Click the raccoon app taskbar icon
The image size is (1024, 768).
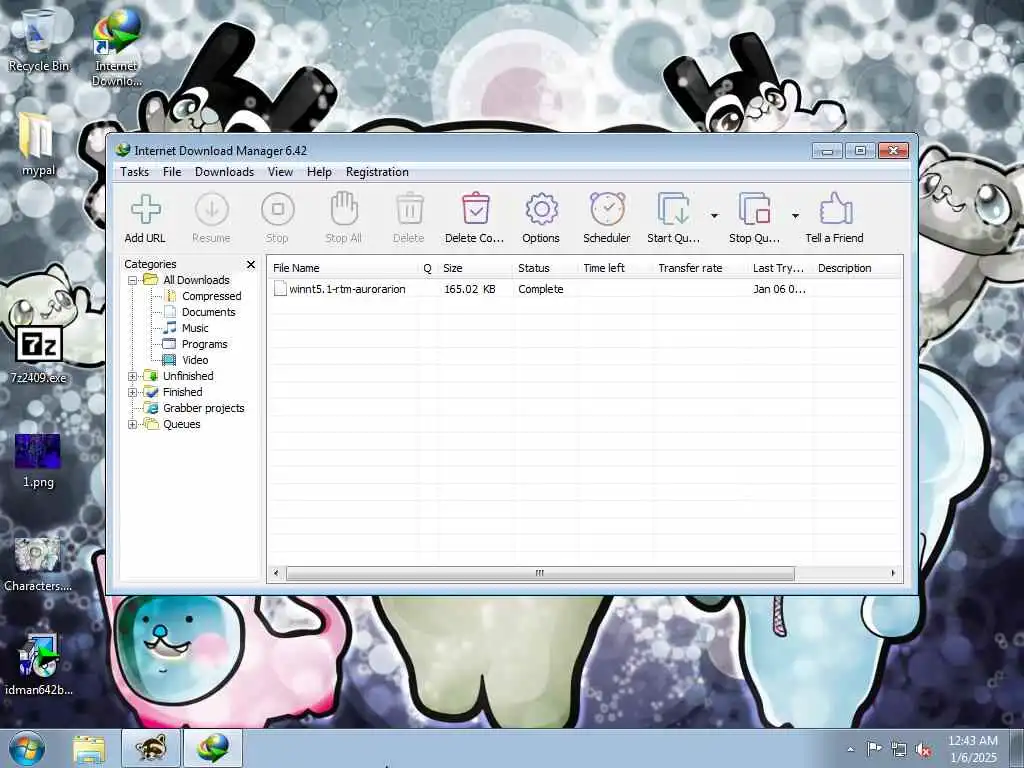[151, 748]
